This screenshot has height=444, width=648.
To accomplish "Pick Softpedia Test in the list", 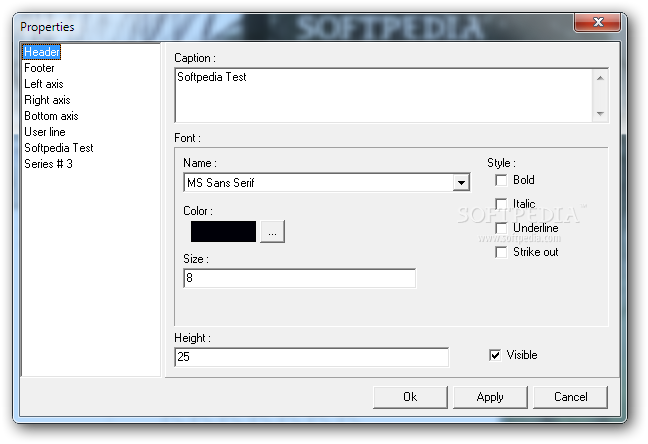I will [59, 148].
